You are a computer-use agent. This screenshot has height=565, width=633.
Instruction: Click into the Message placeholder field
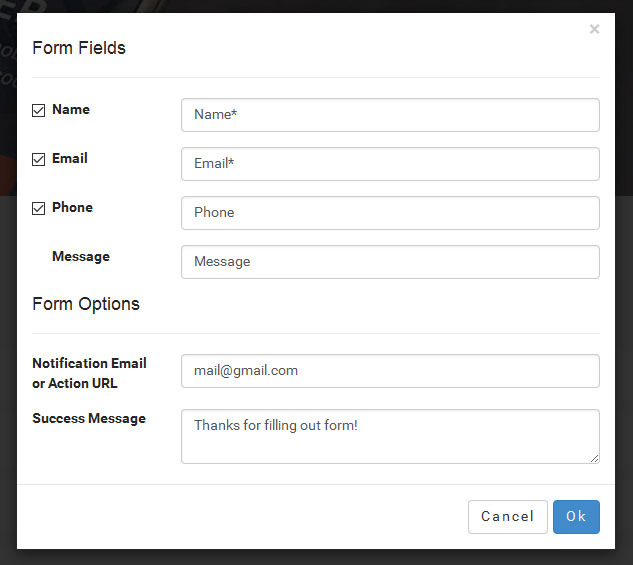(x=390, y=262)
